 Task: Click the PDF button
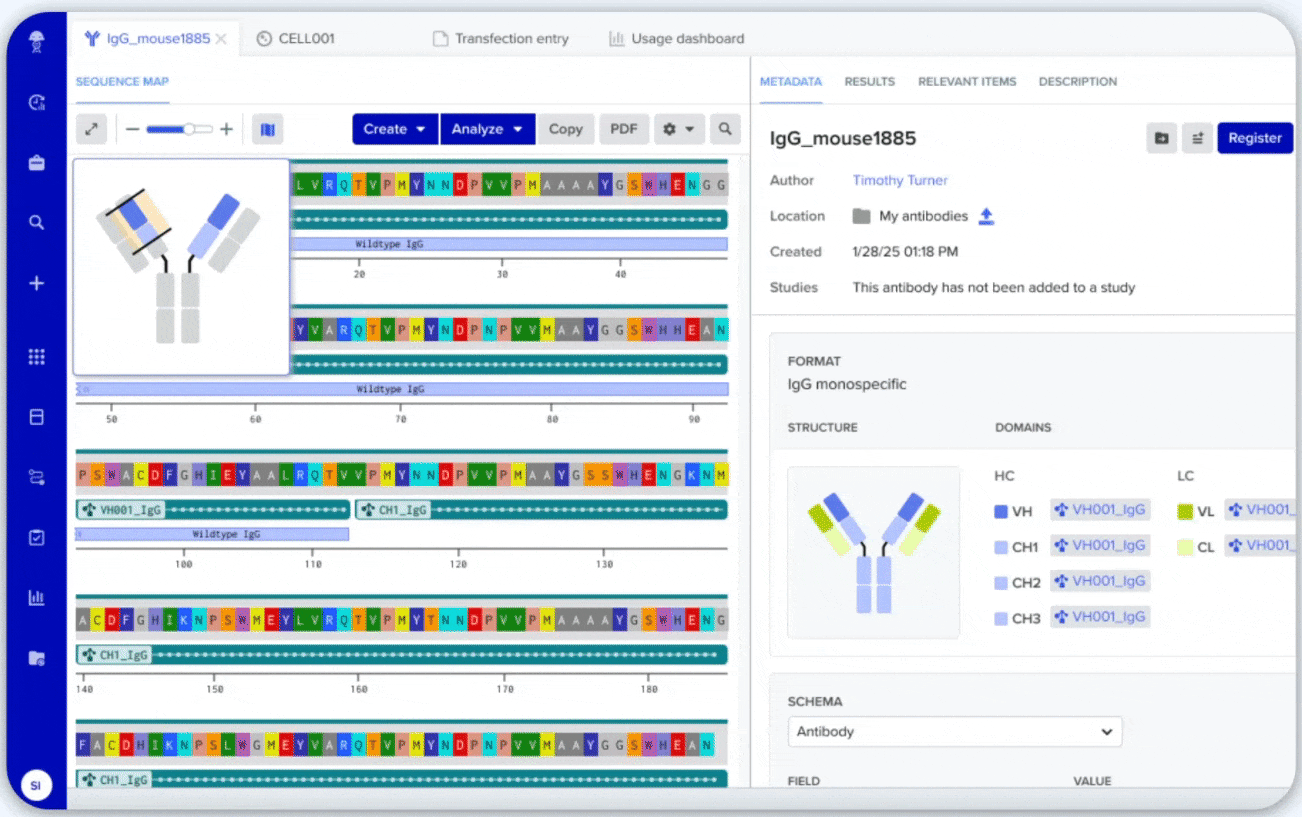(624, 129)
